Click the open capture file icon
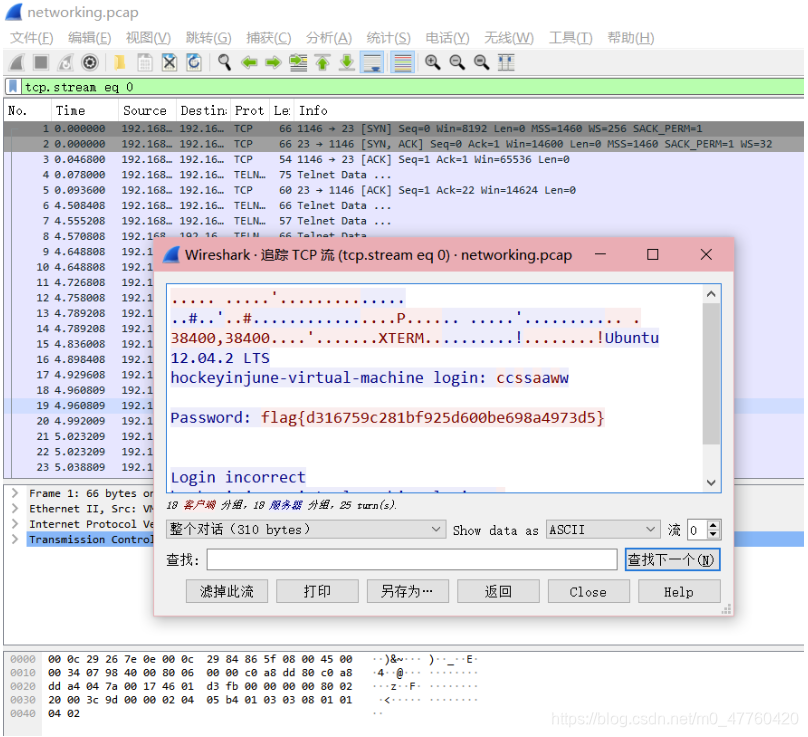Viewport: 808px width, 737px height. point(120,62)
